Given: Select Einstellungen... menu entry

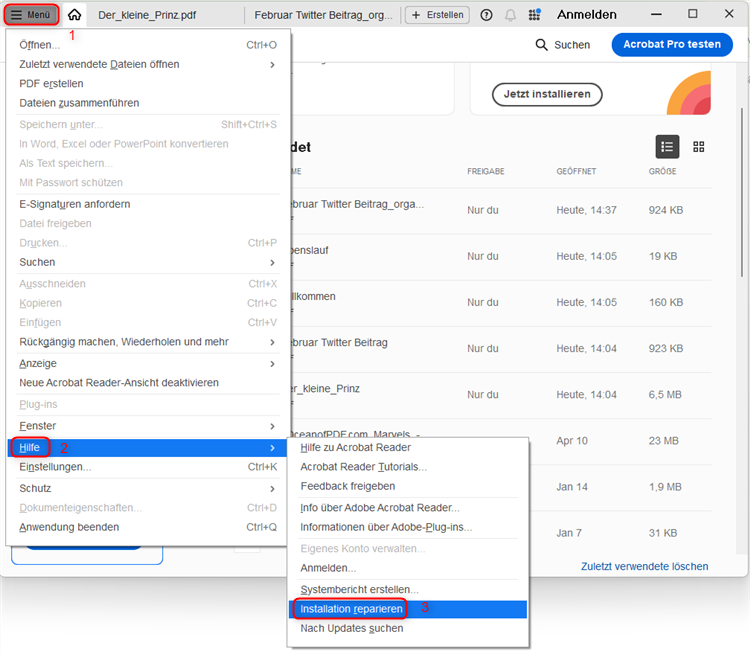Looking at the screenshot, I should point(55,467).
